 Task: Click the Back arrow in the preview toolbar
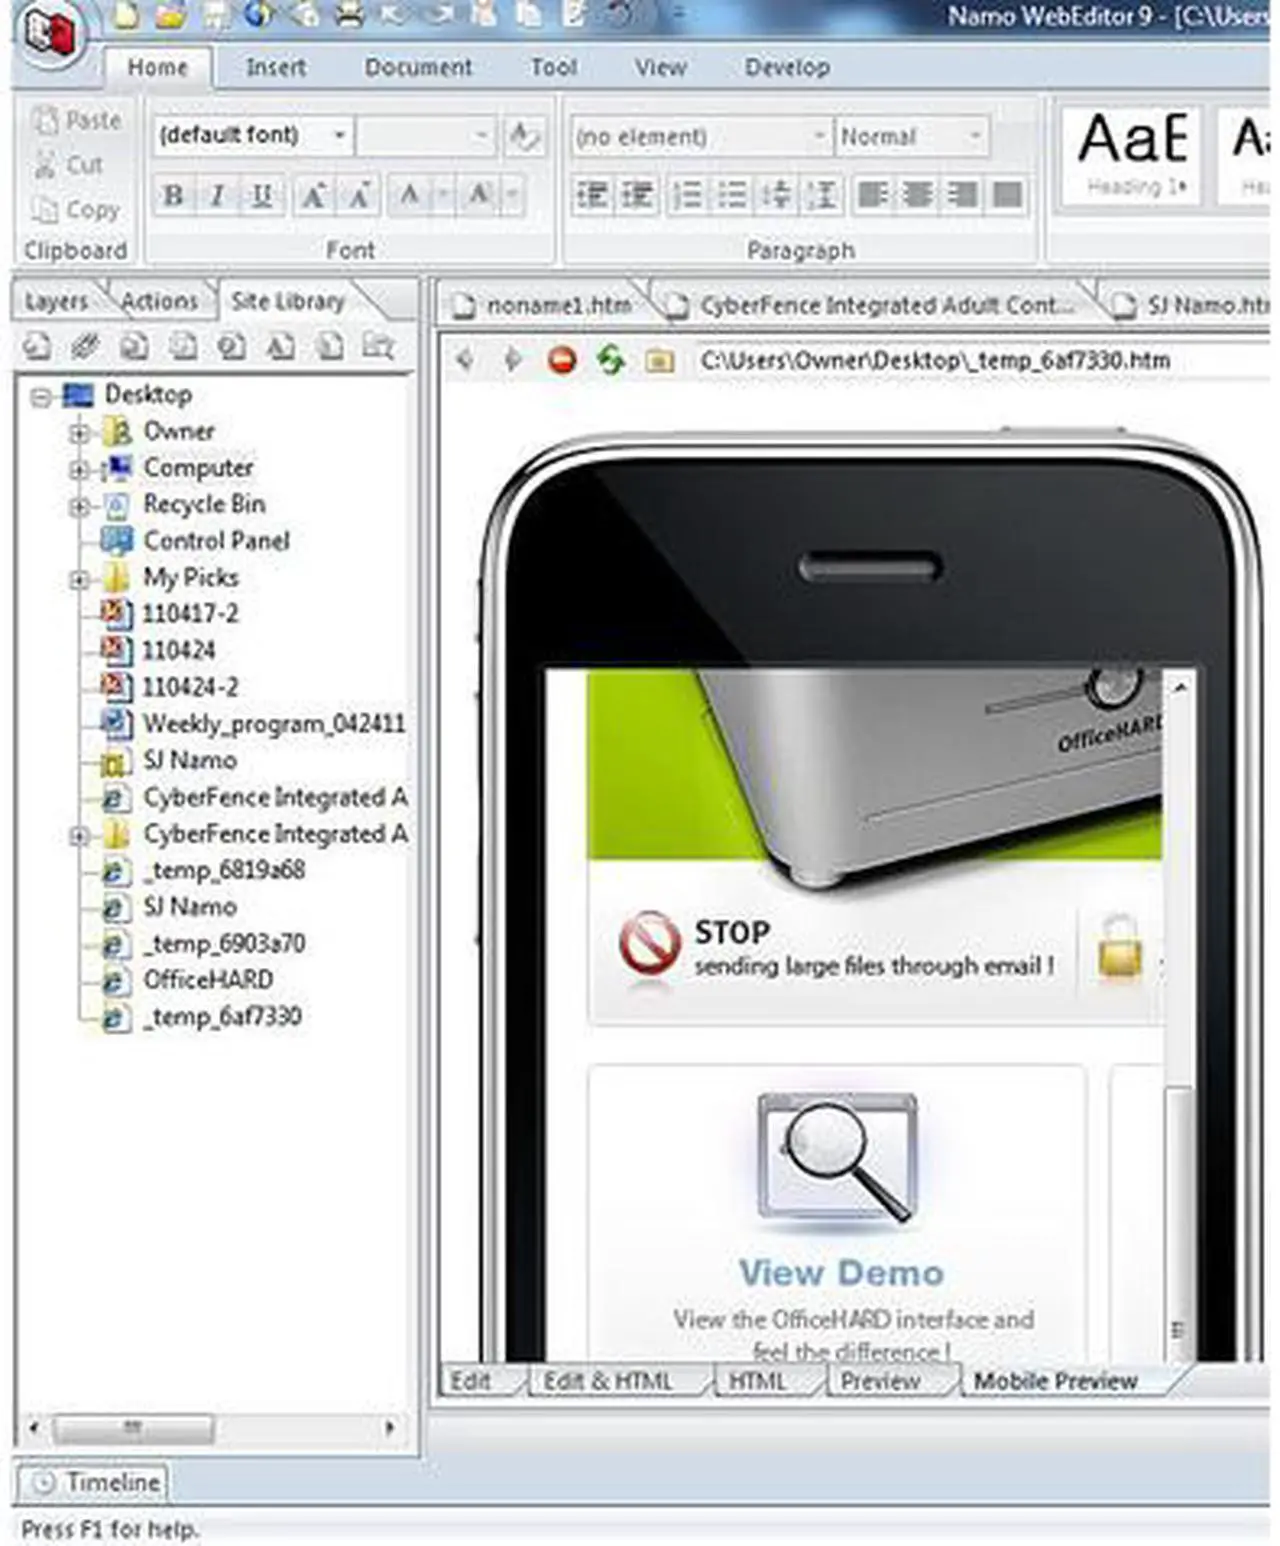pos(466,359)
